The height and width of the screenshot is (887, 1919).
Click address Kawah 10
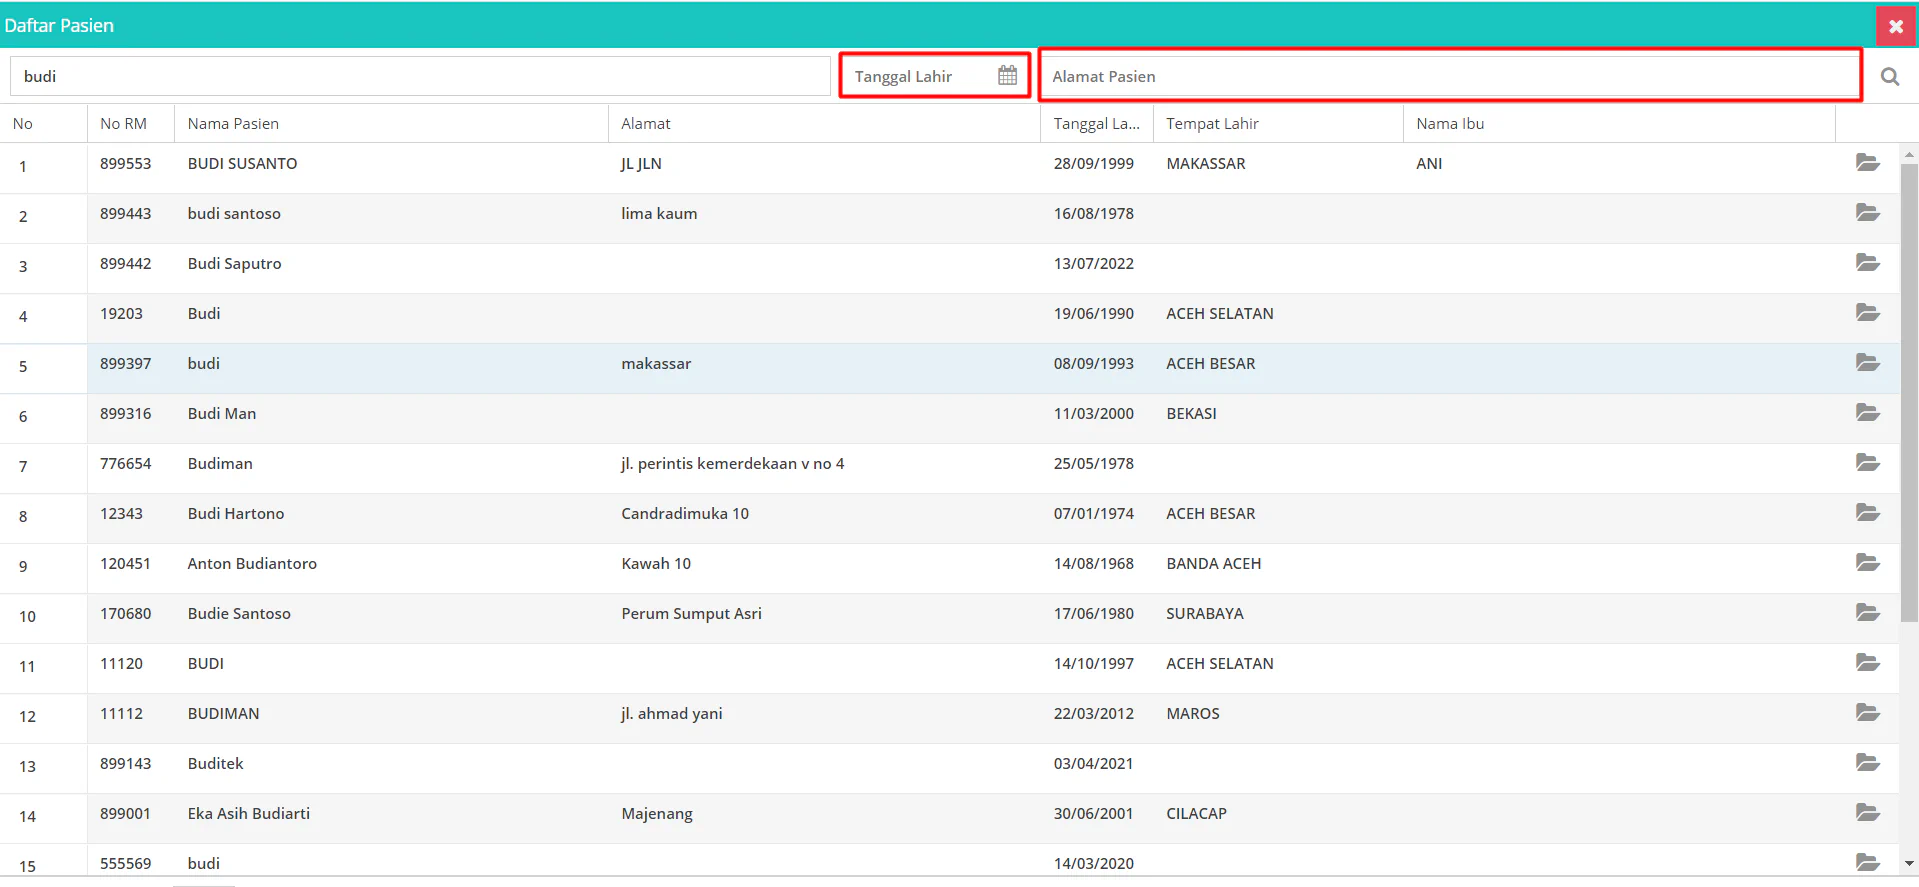[656, 563]
